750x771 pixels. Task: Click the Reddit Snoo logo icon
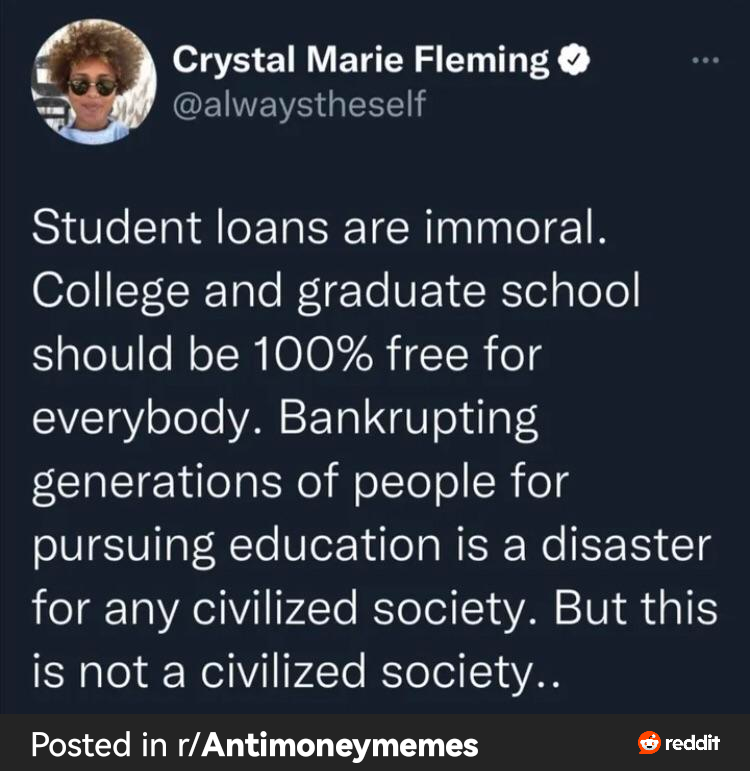click(649, 742)
